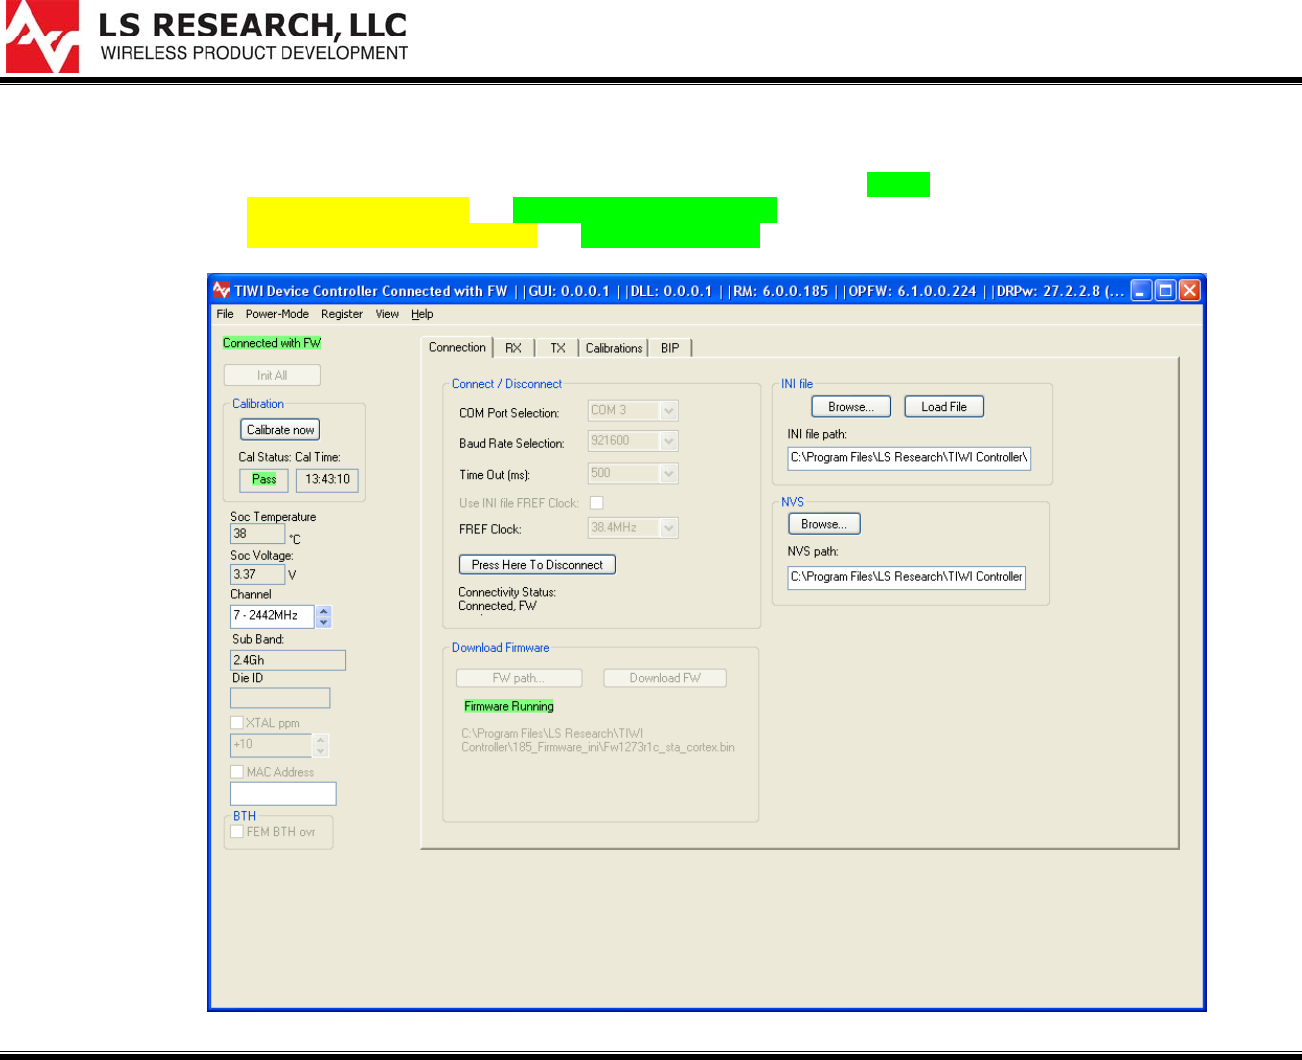Switch to the Connection tab
The width and height of the screenshot is (1302, 1060).
(x=457, y=347)
